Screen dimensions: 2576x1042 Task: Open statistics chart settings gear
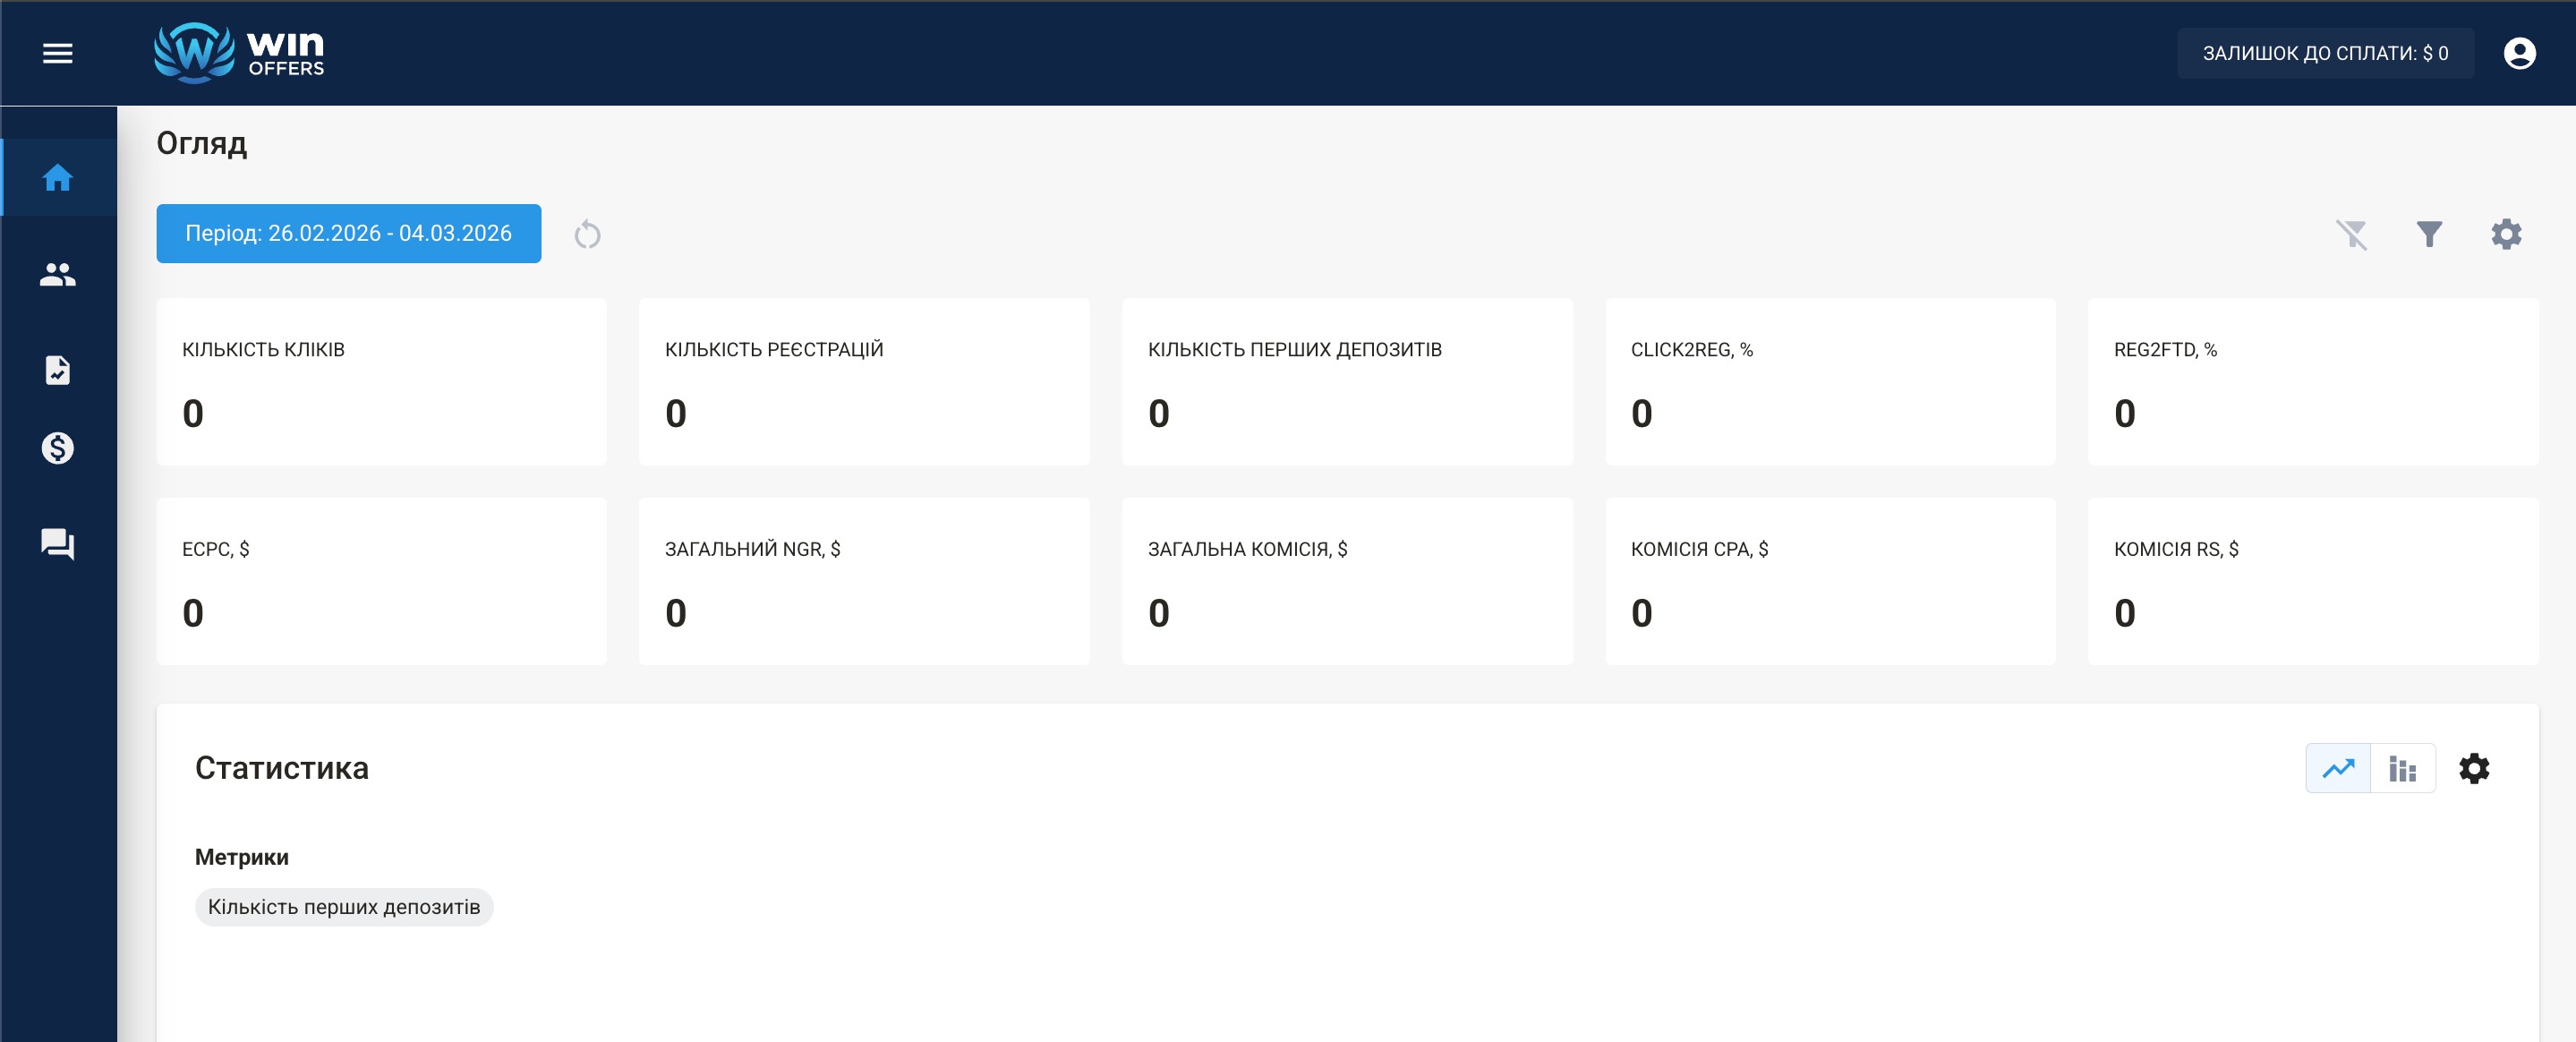tap(2474, 768)
